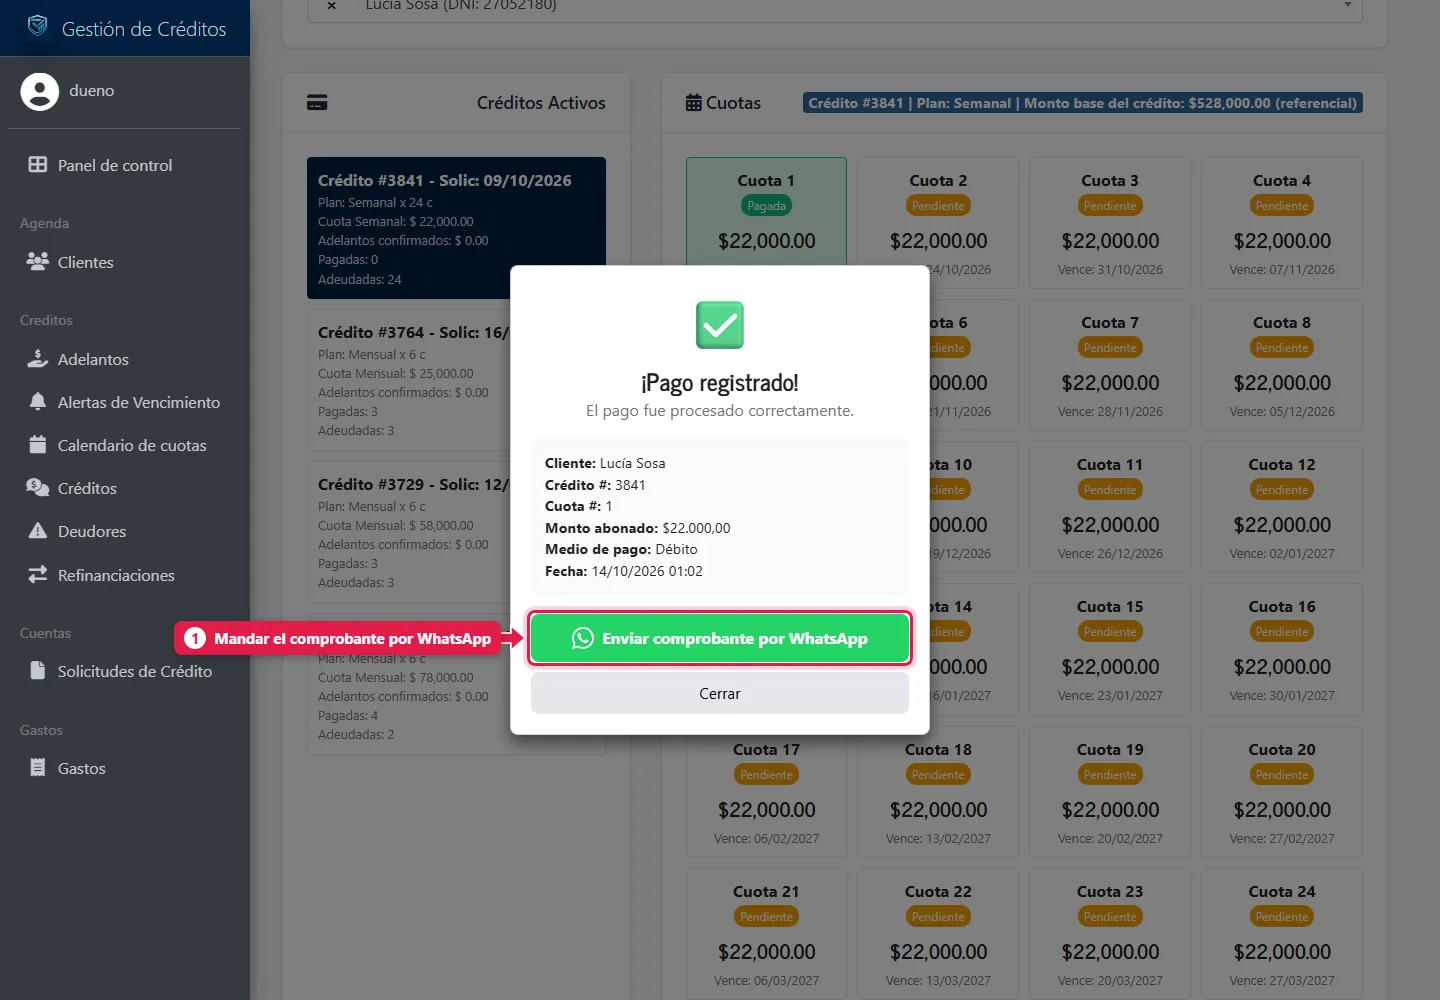Screen dimensions: 1440x1000
Task: Click the Deudores warning triangle icon
Action: (38, 530)
